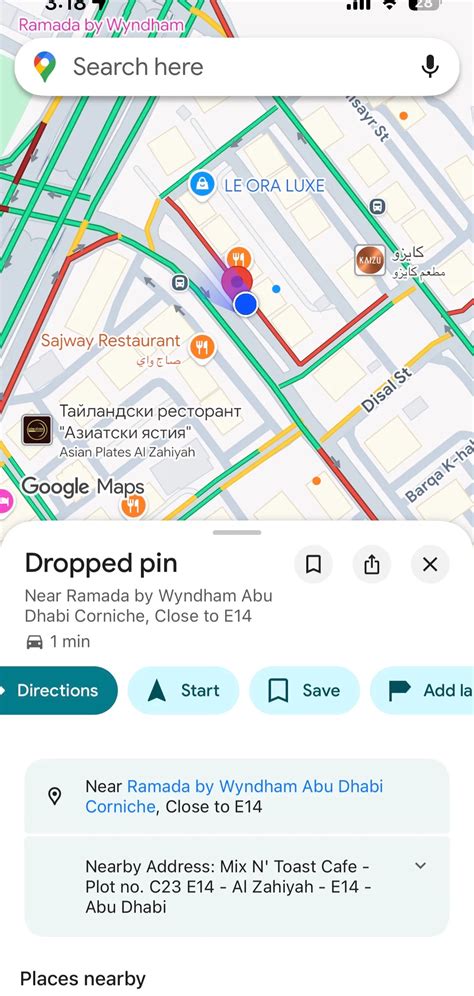Tap the Directions button
Image resolution: width=474 pixels, height=996 pixels.
click(x=58, y=690)
